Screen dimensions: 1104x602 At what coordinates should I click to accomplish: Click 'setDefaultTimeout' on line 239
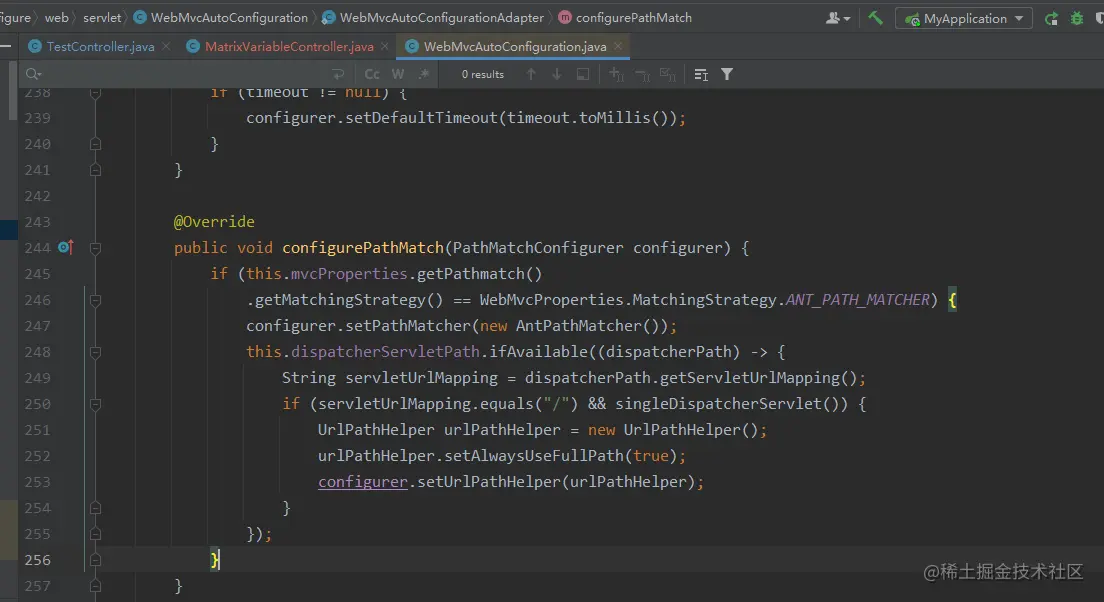tap(421, 118)
